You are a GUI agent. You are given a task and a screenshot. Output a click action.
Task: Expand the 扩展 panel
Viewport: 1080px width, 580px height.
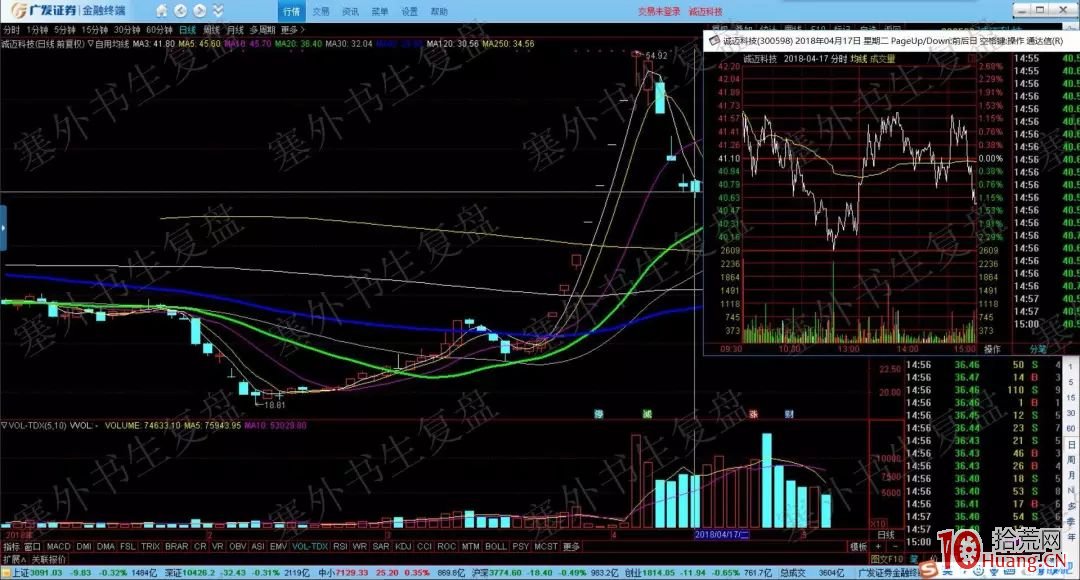14,559
